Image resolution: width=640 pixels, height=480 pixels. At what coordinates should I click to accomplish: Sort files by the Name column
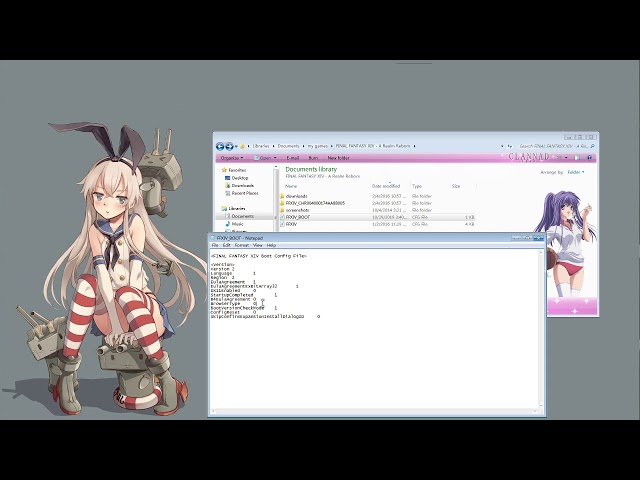point(291,186)
